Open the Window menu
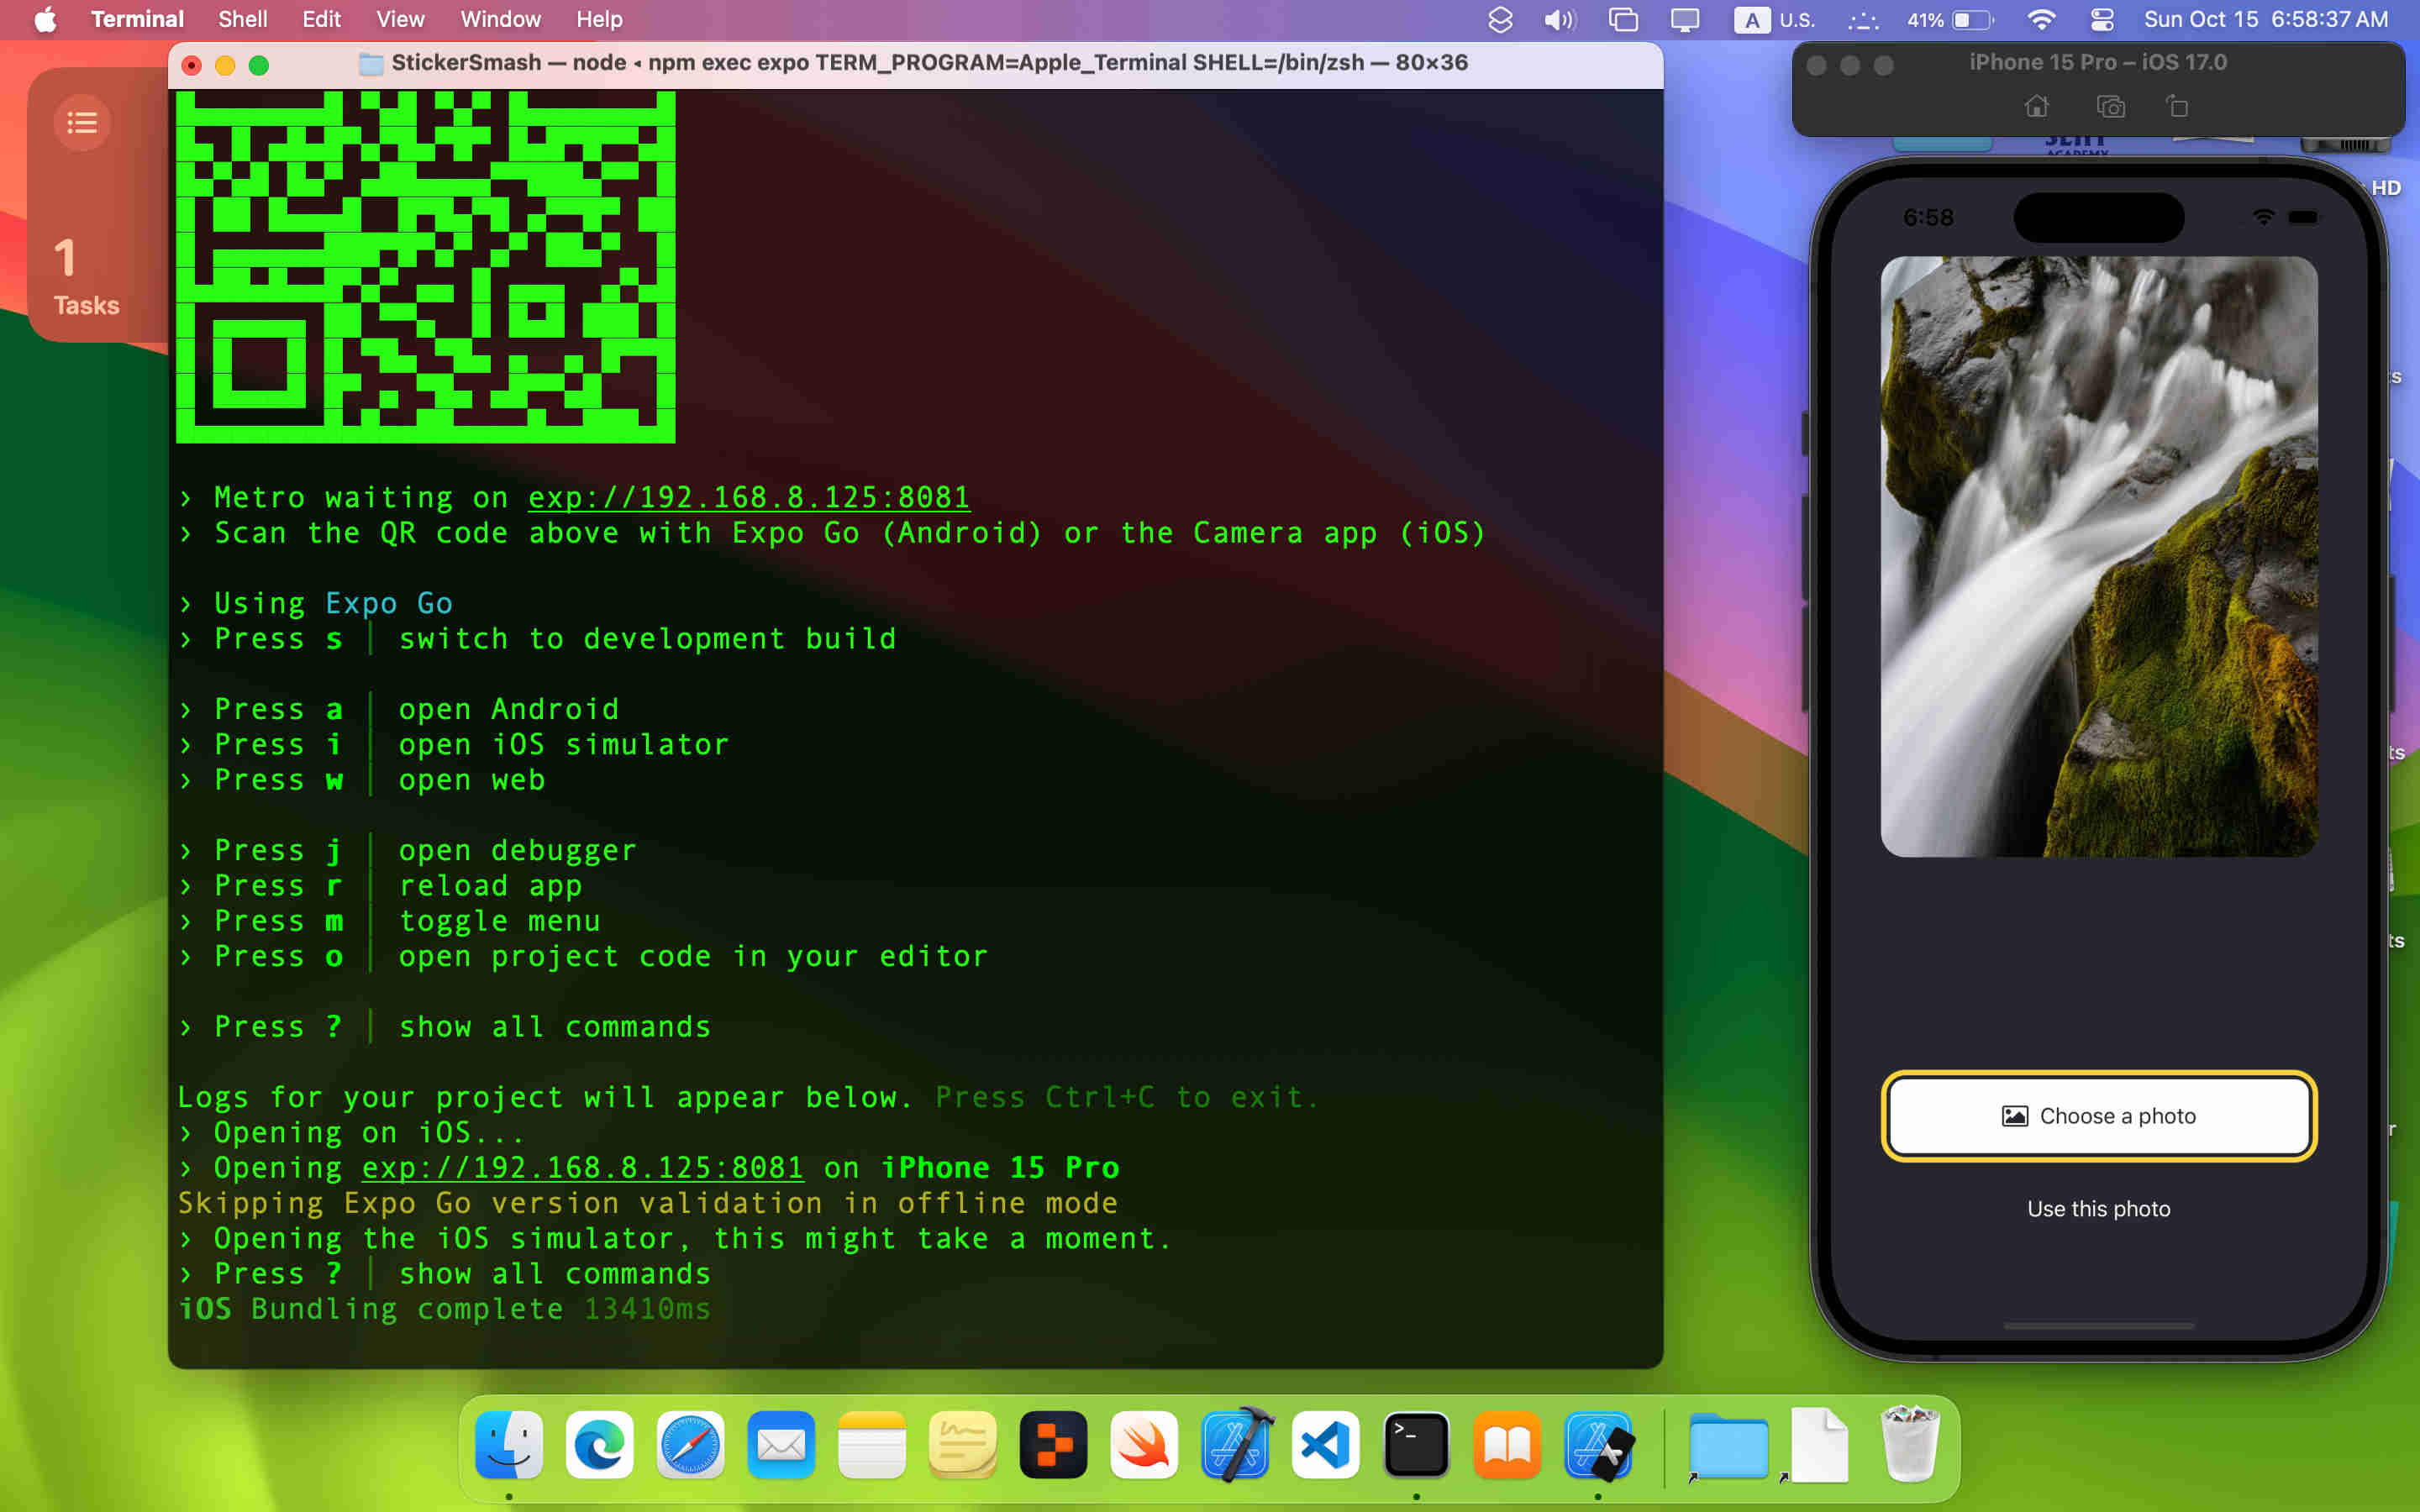The height and width of the screenshot is (1512, 2420). click(x=500, y=19)
